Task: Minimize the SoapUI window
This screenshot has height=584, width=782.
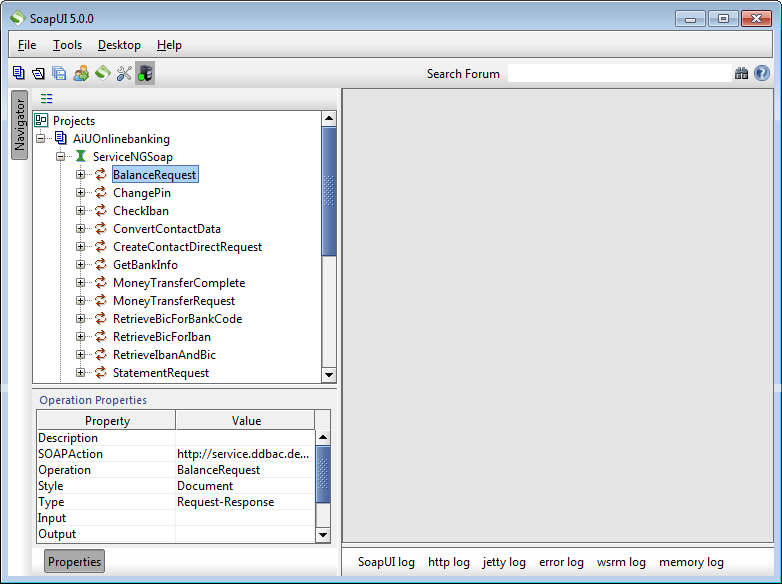Action: click(x=690, y=18)
